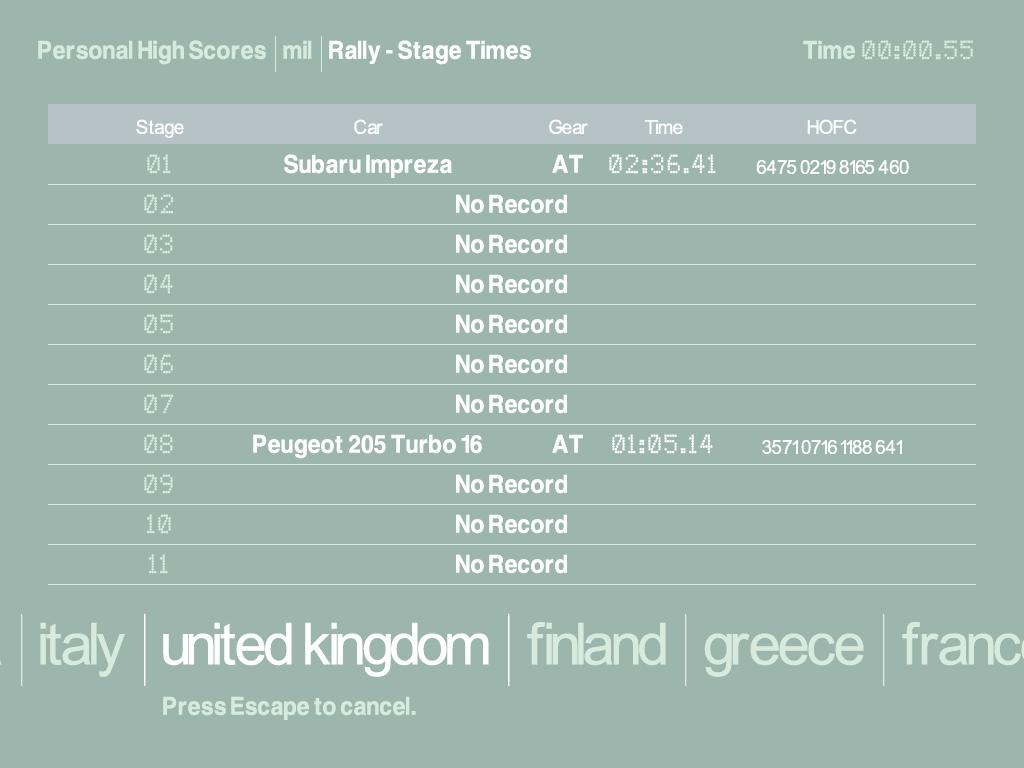Select the Stage 02 No Record row
The width and height of the screenshot is (1024, 768).
tap(511, 205)
